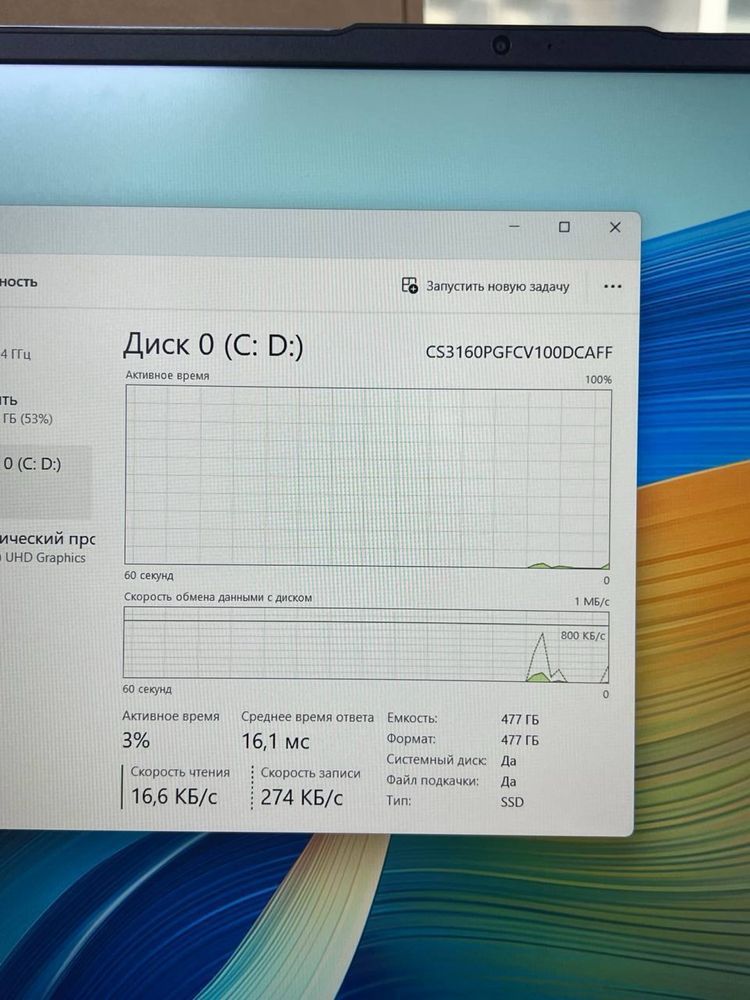Select the memory entry showing 53%
This screenshot has height=1000, width=750.
(x=27, y=409)
